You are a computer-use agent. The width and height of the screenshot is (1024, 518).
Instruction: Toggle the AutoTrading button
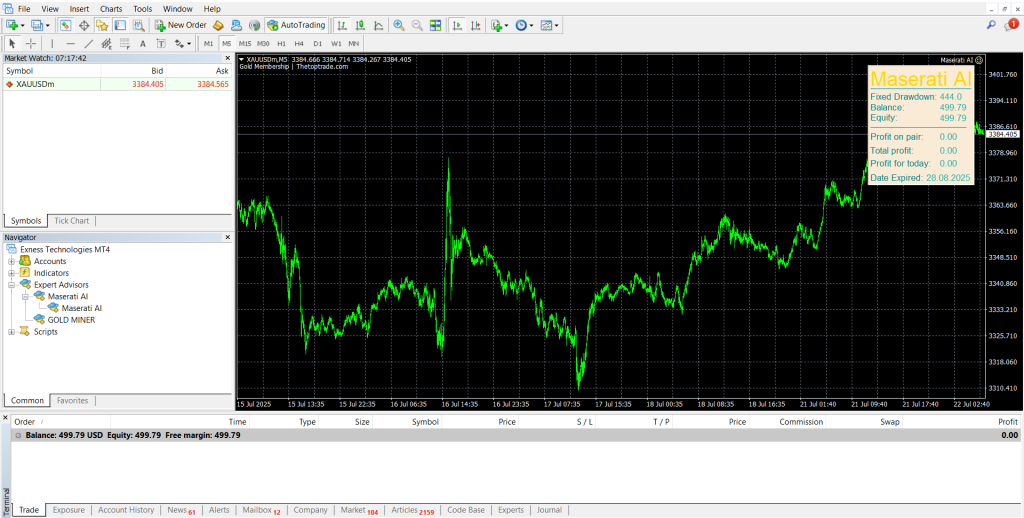pos(296,25)
